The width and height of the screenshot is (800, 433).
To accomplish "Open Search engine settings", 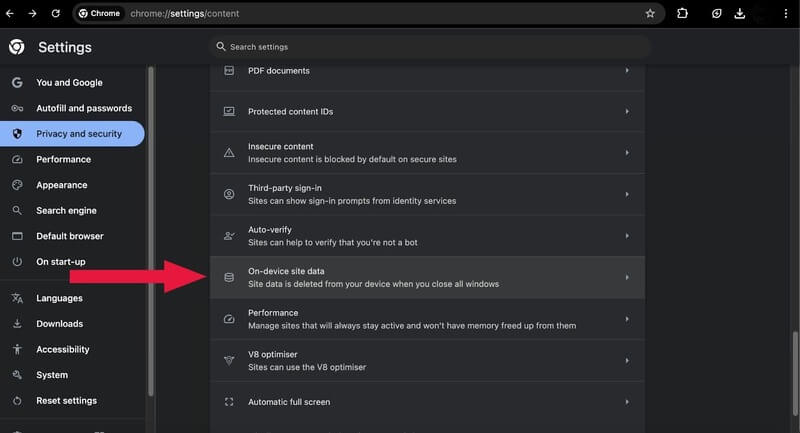I will [72, 210].
